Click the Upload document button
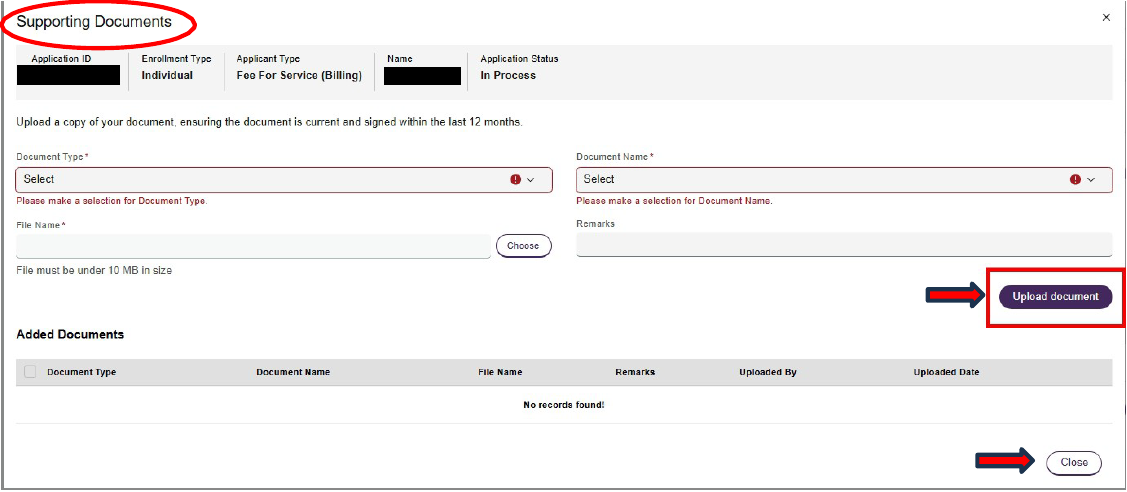This screenshot has height=492, width=1127. tap(1055, 297)
